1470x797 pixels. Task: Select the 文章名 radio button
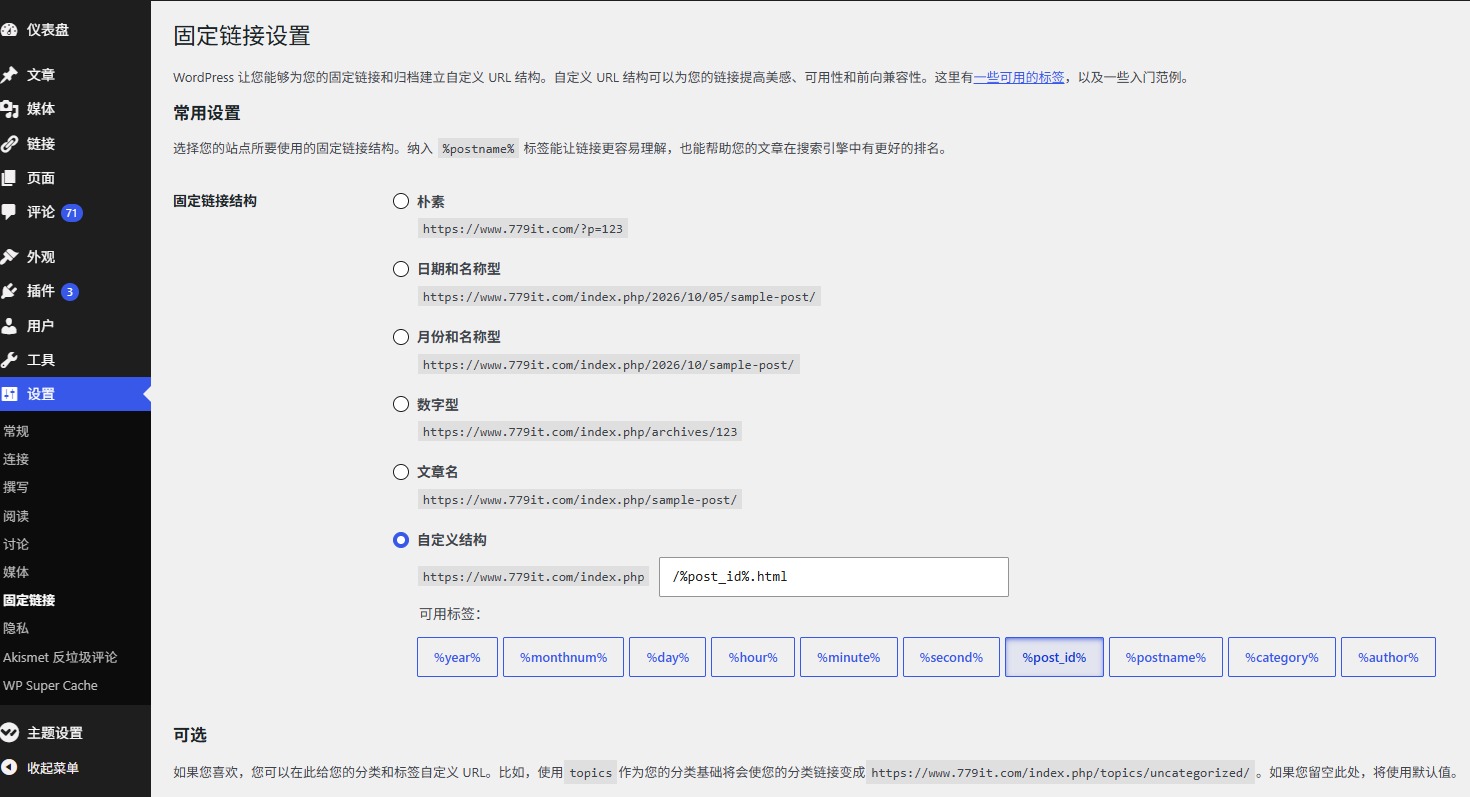[x=401, y=472]
